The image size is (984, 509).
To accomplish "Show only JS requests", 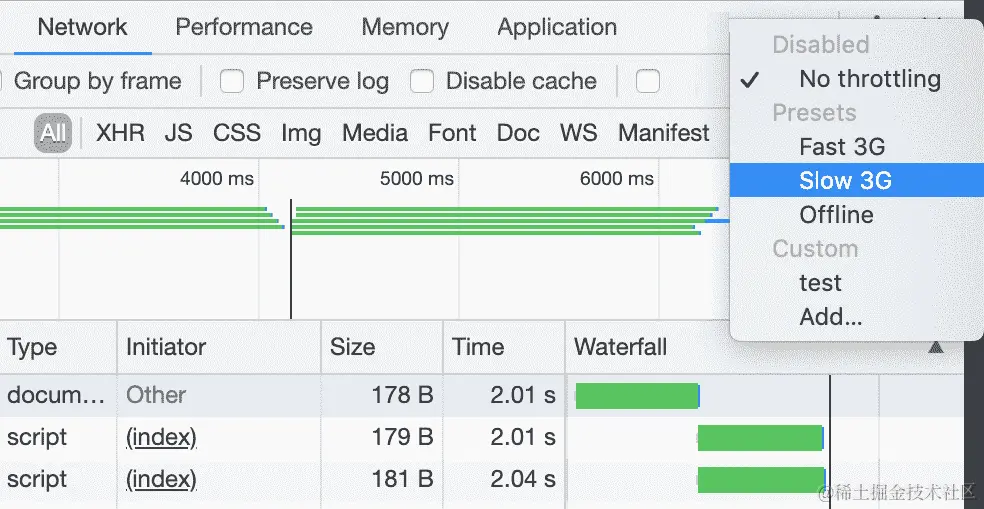I will [178, 133].
